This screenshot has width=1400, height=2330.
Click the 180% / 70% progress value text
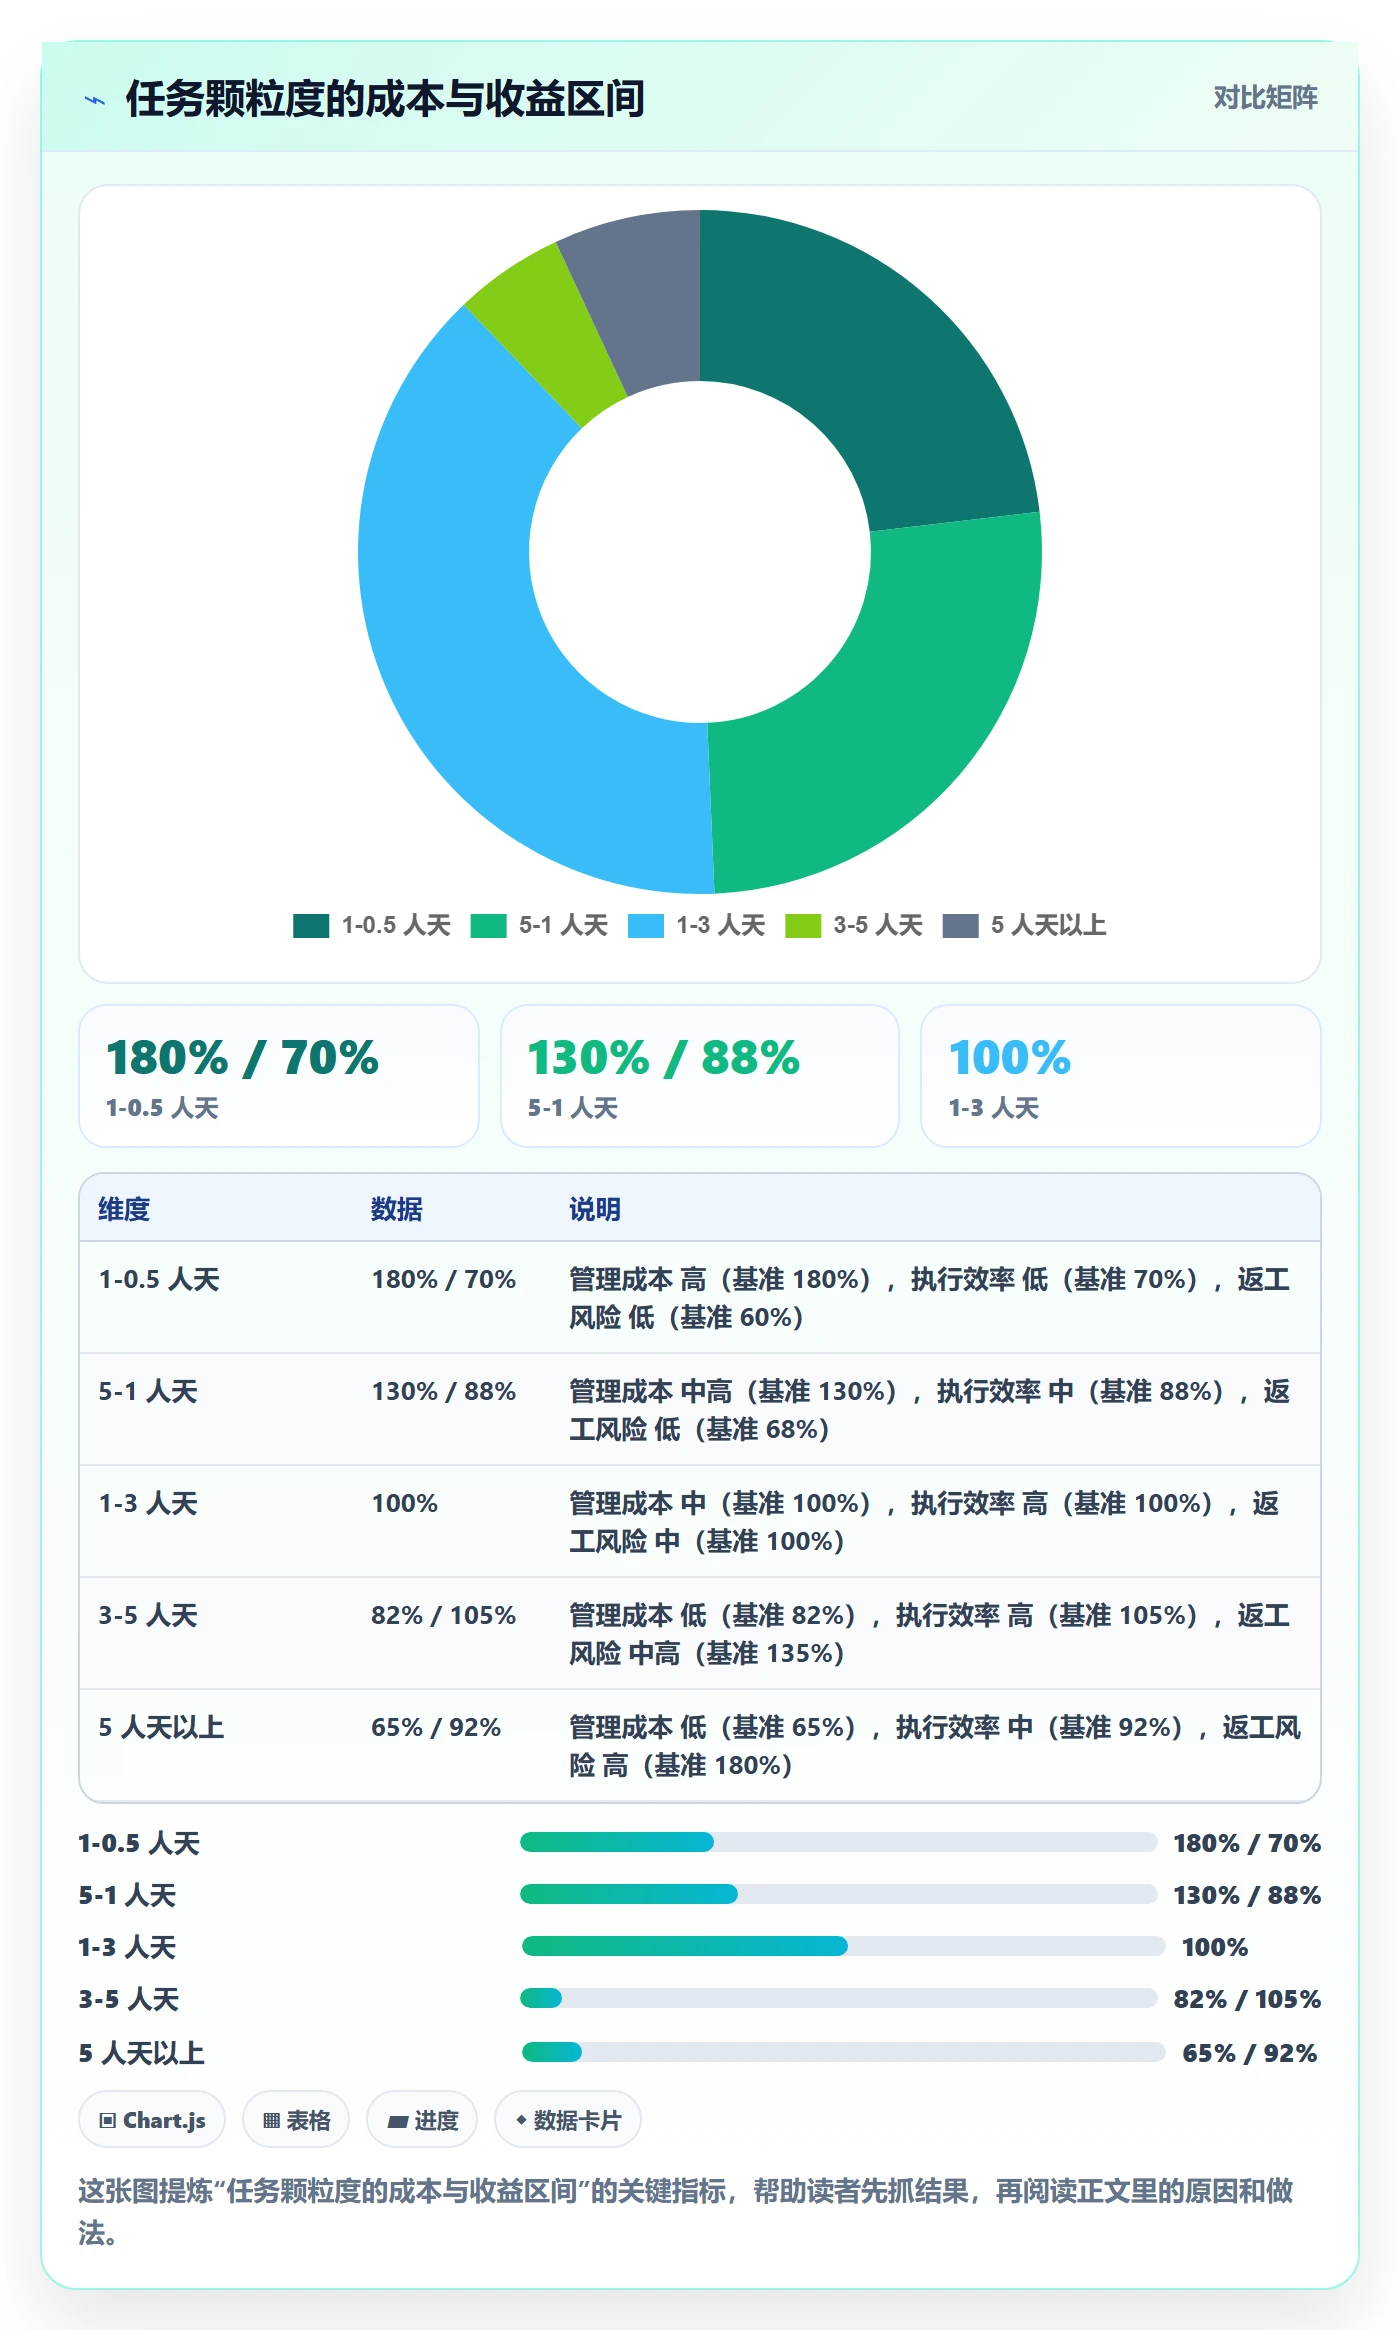click(1247, 1843)
